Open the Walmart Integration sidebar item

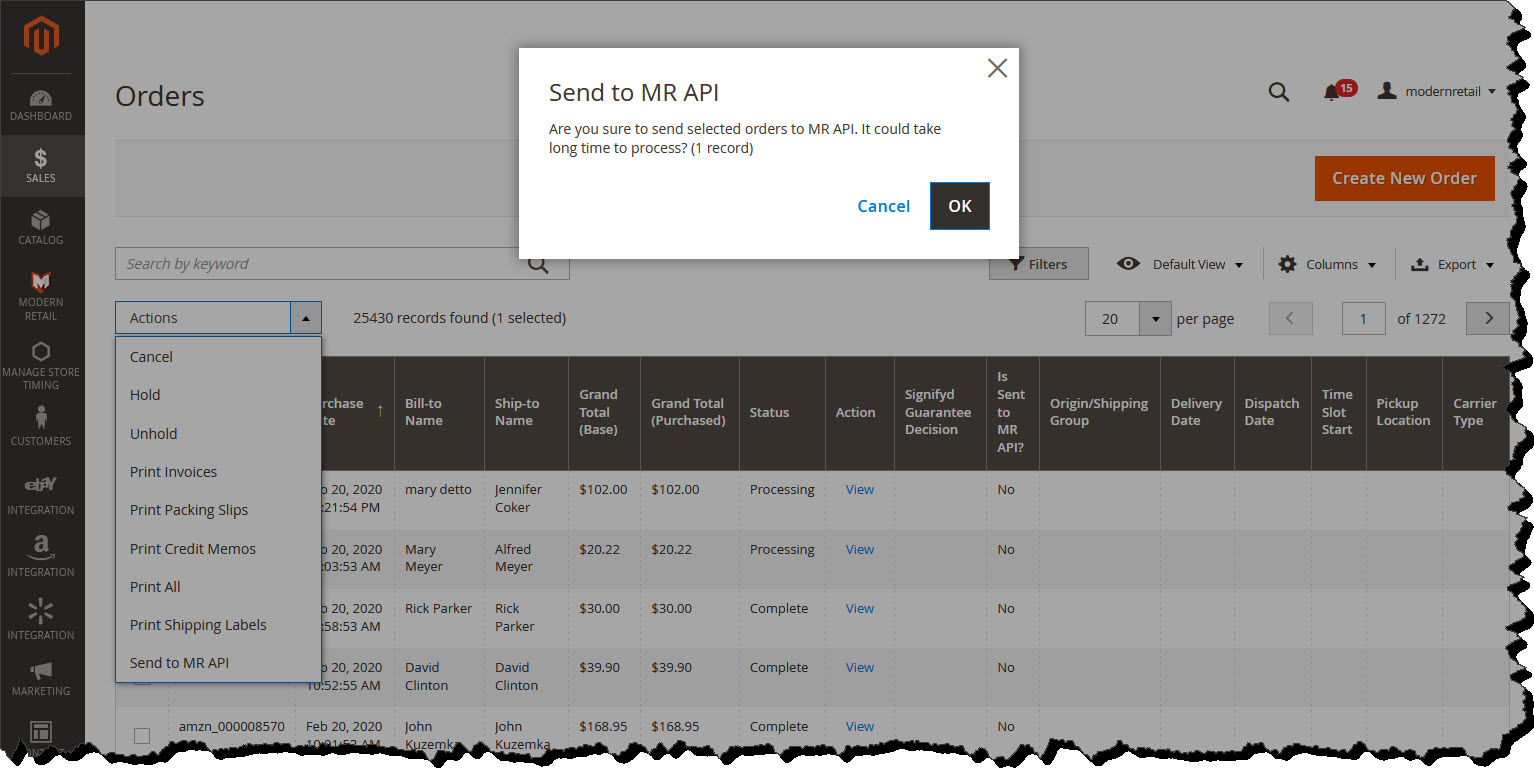tap(41, 619)
